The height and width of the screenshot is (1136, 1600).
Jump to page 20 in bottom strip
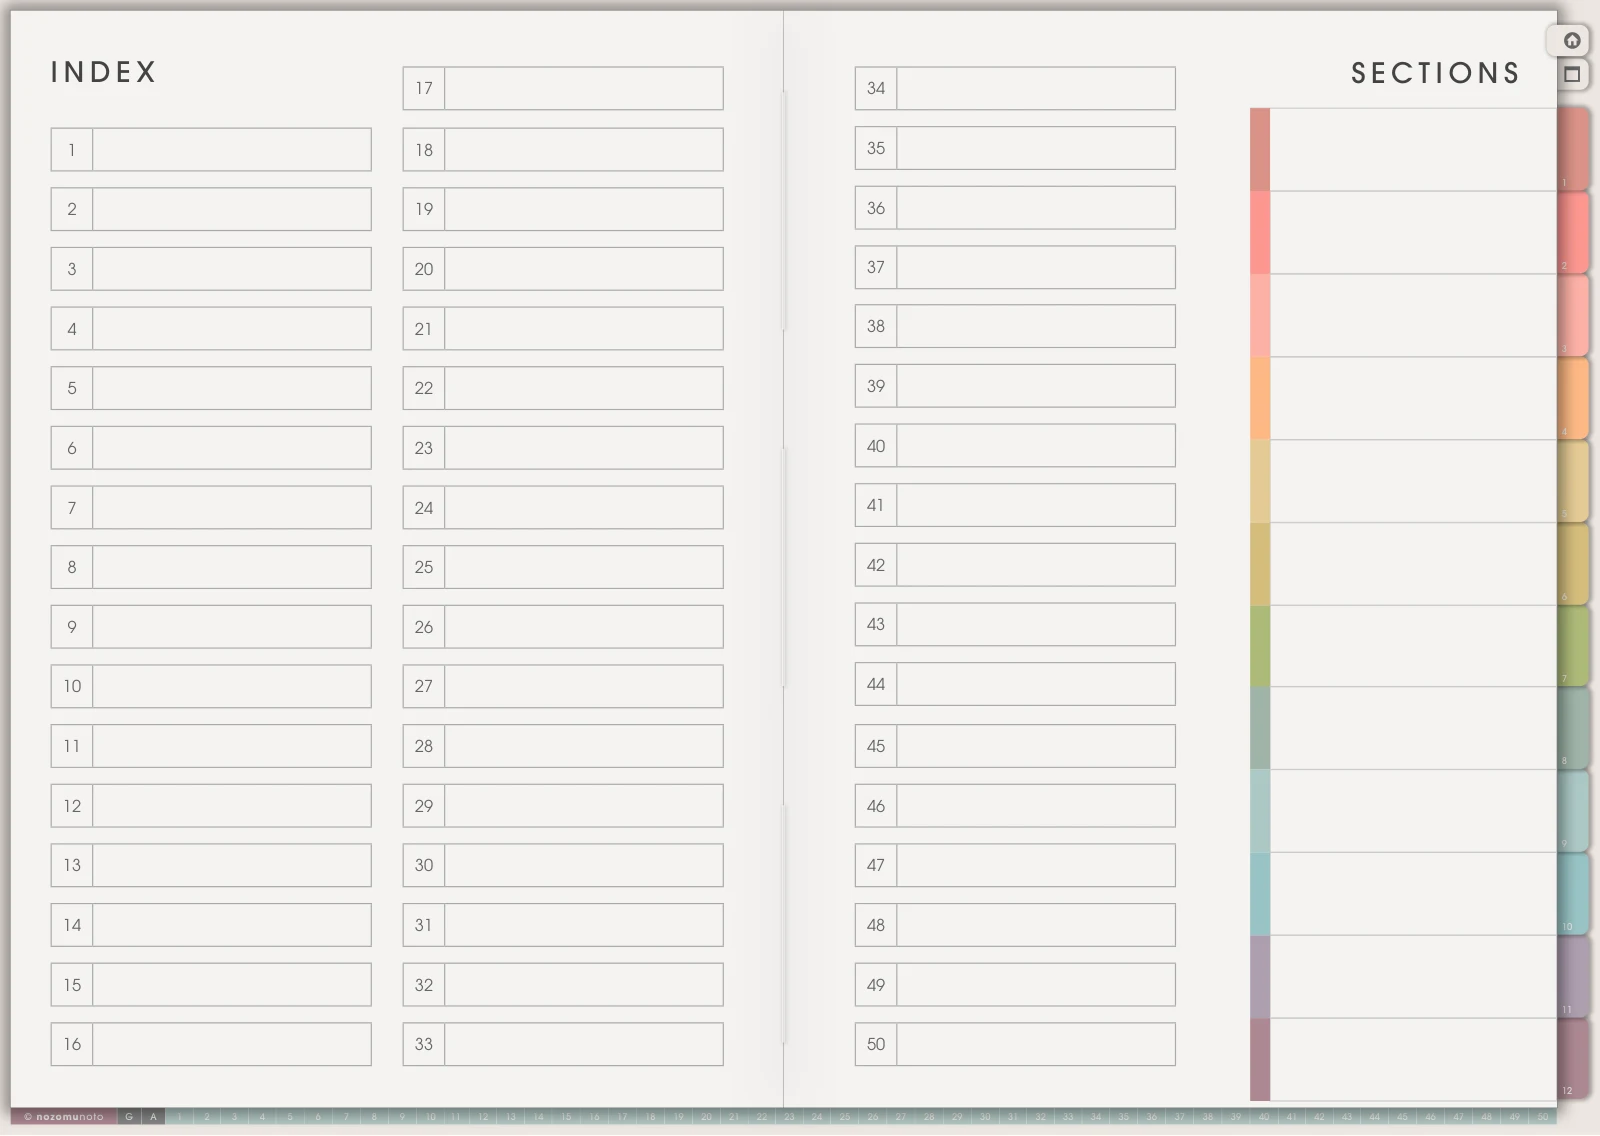click(x=706, y=1117)
